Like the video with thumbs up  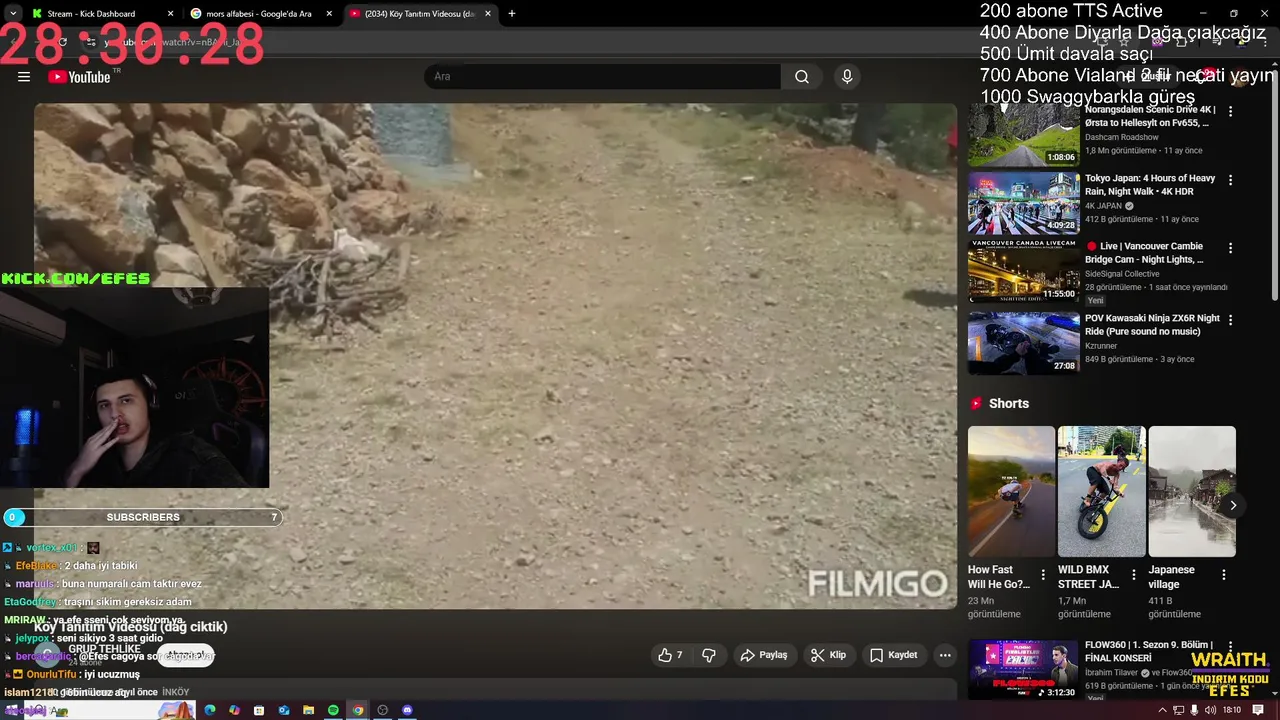coord(671,655)
